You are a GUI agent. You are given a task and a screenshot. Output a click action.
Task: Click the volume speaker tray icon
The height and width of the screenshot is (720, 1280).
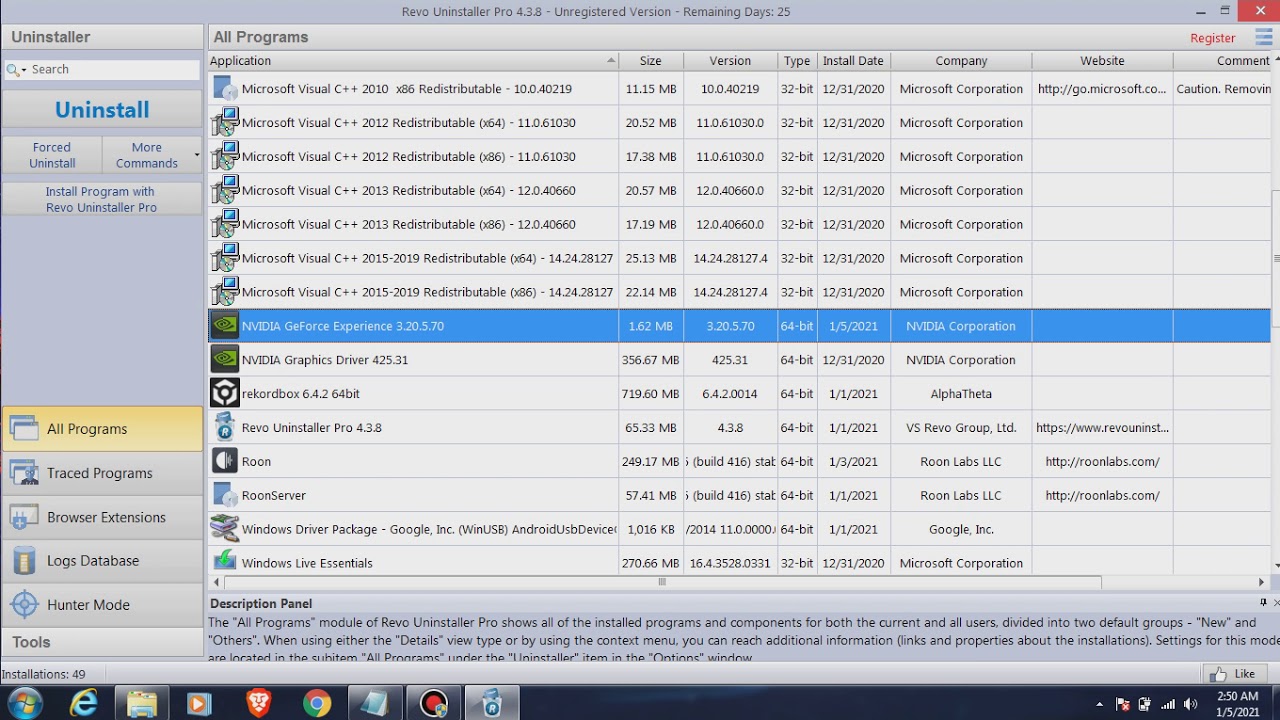[1190, 704]
